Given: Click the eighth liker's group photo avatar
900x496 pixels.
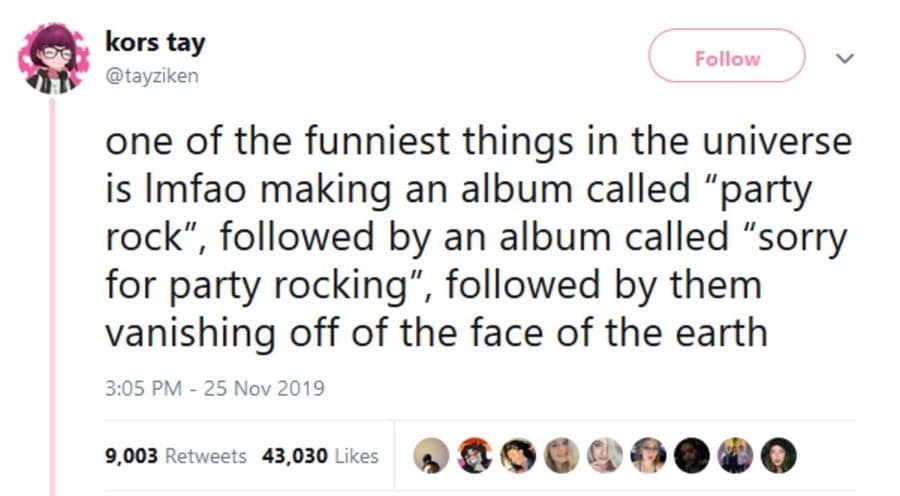Looking at the screenshot, I should (735, 455).
